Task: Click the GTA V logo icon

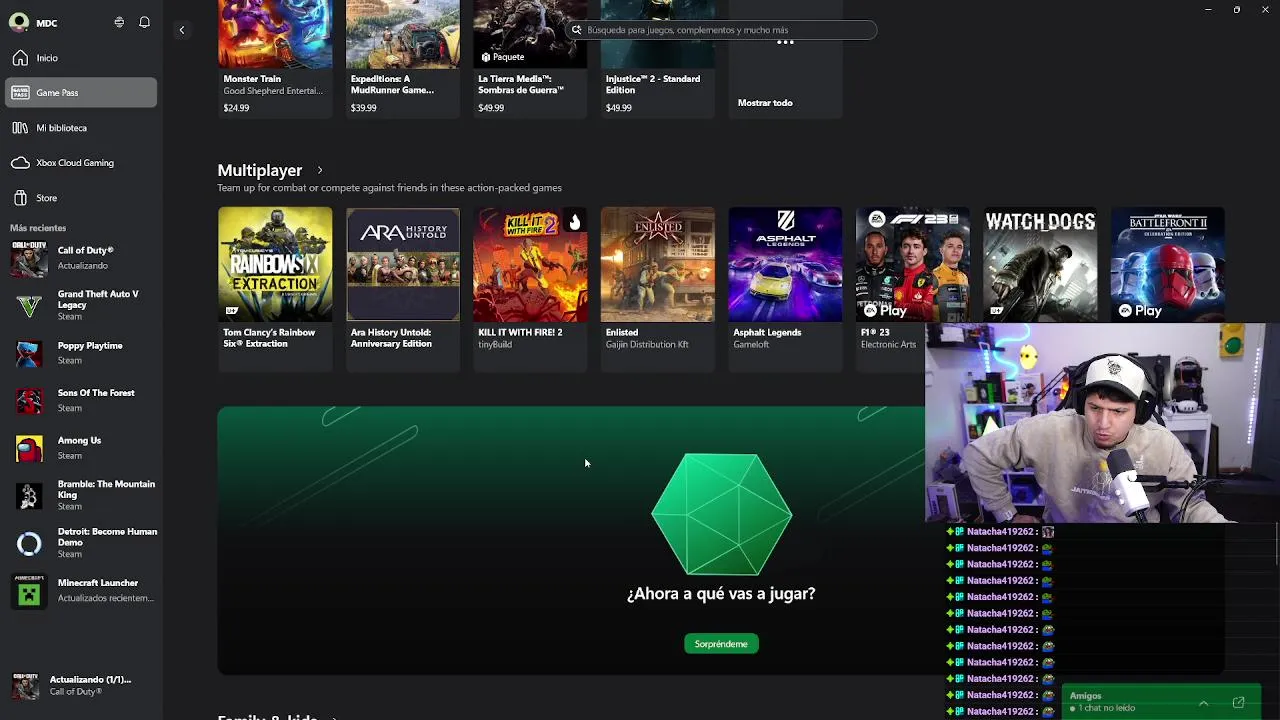Action: (29, 305)
